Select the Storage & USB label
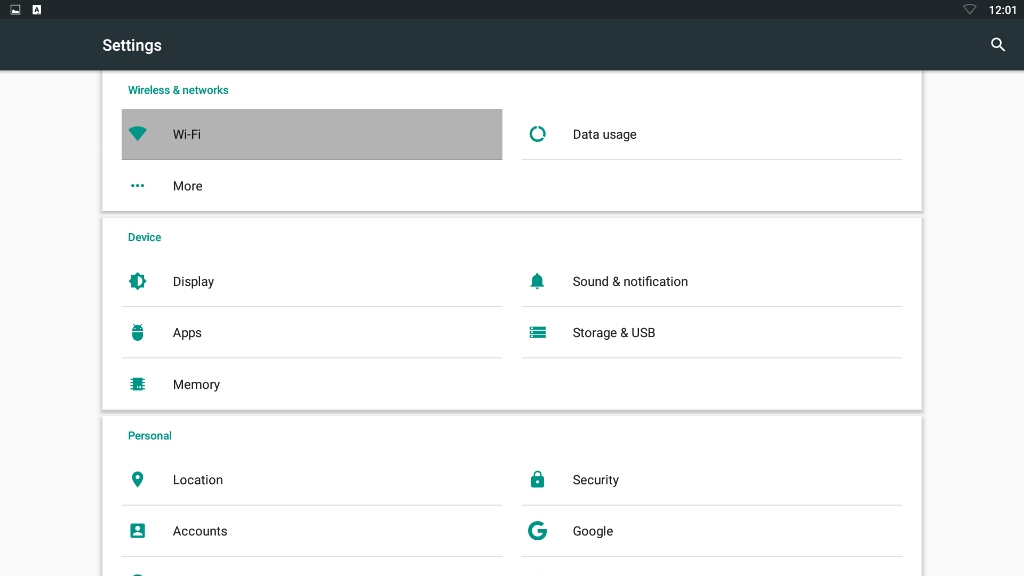1024x576 pixels. click(614, 333)
